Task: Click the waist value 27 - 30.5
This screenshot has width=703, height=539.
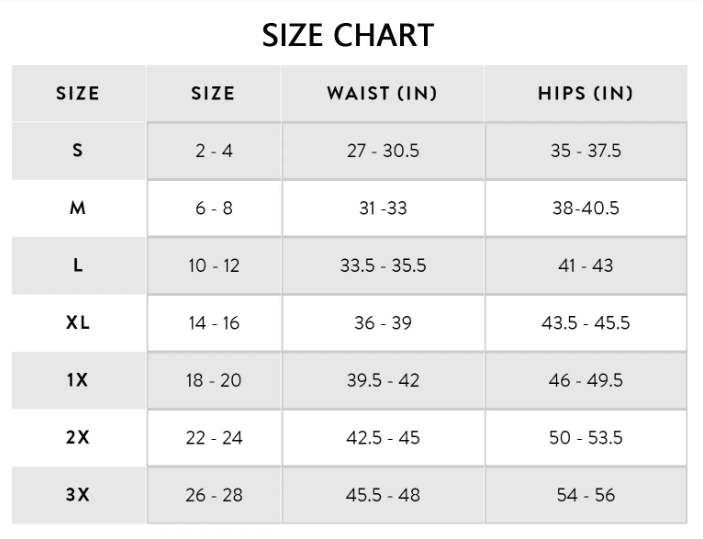Action: (x=382, y=151)
